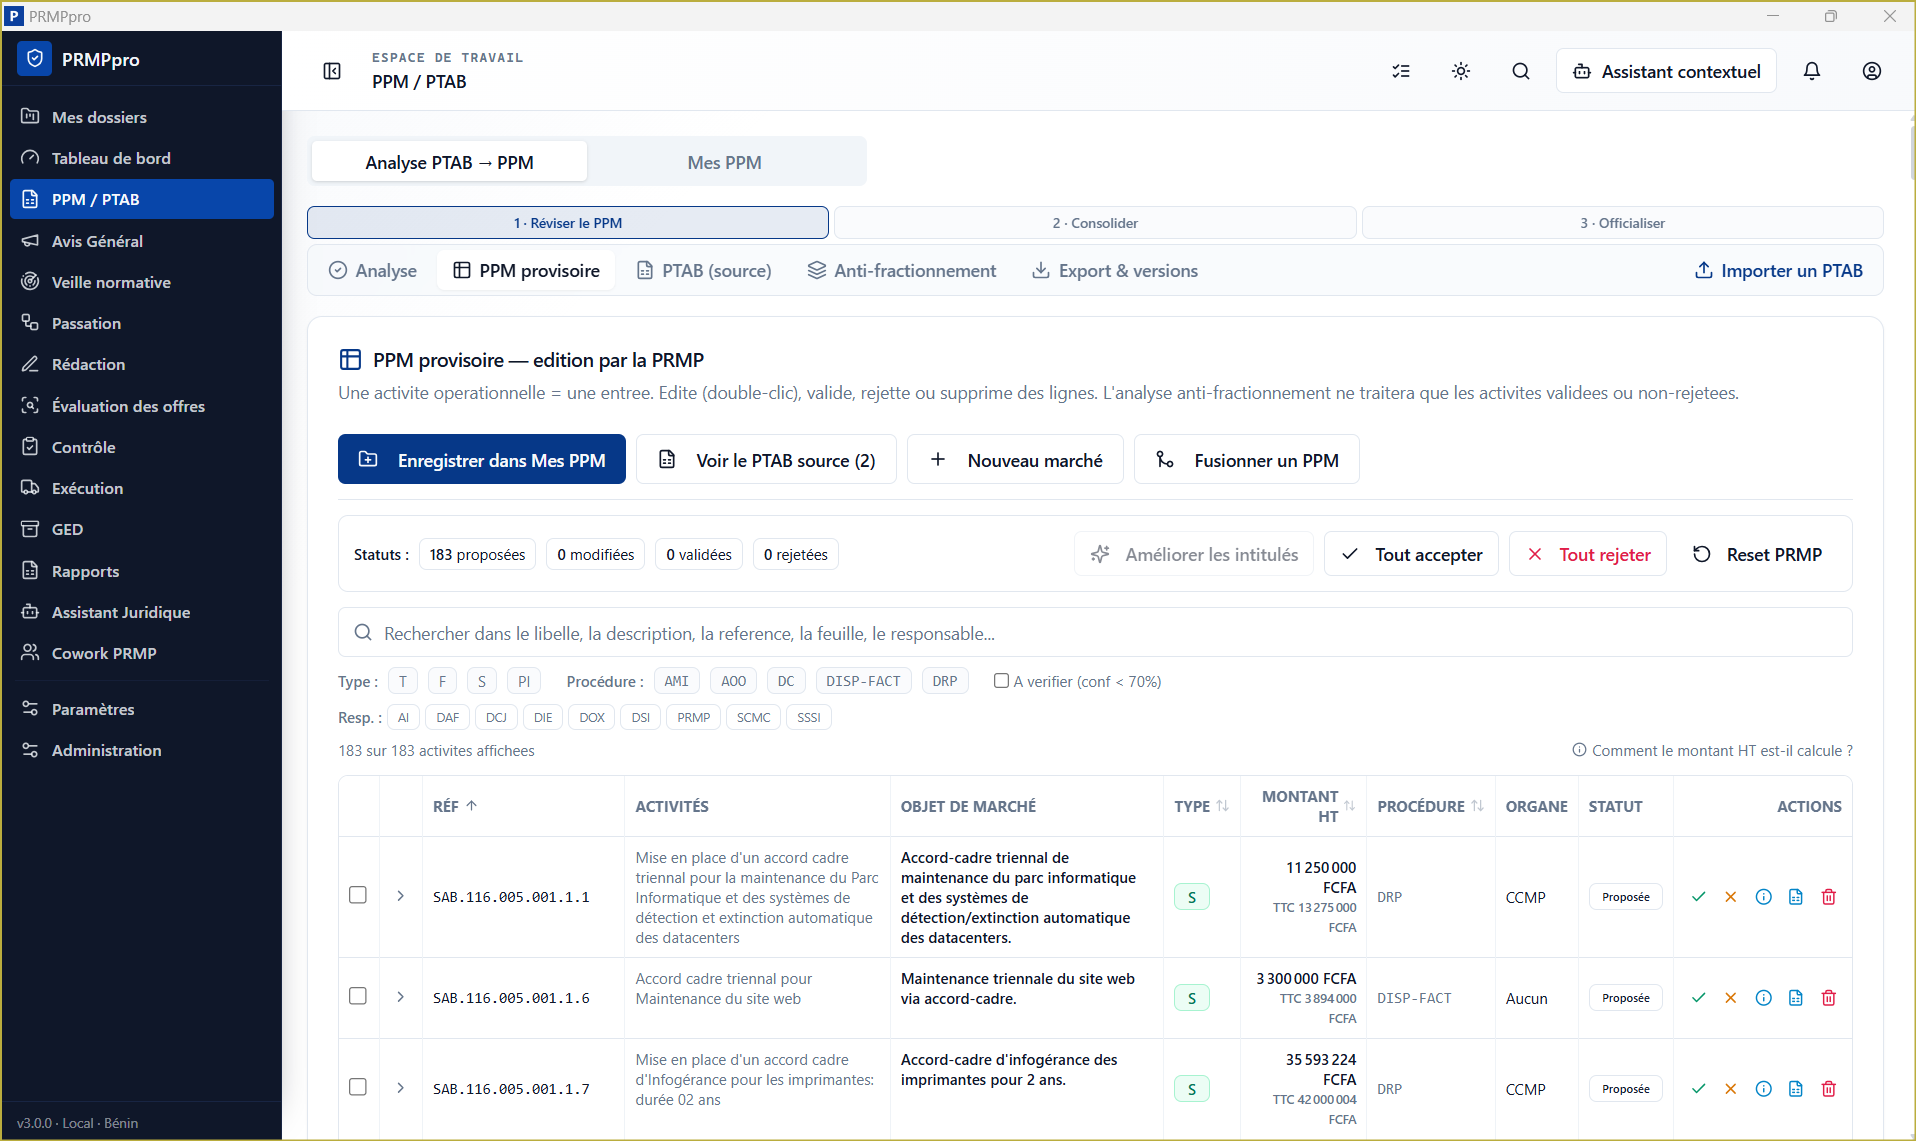Open the search magnifier in header
Viewport: 1916px width, 1141px height.
point(1521,71)
